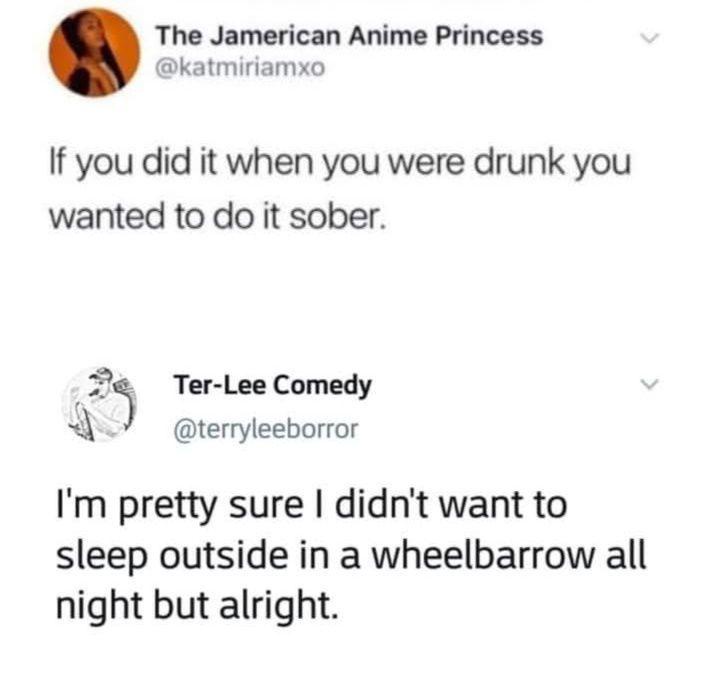Click the word "alright." in the reply
The image size is (716, 696).
pos(279,606)
